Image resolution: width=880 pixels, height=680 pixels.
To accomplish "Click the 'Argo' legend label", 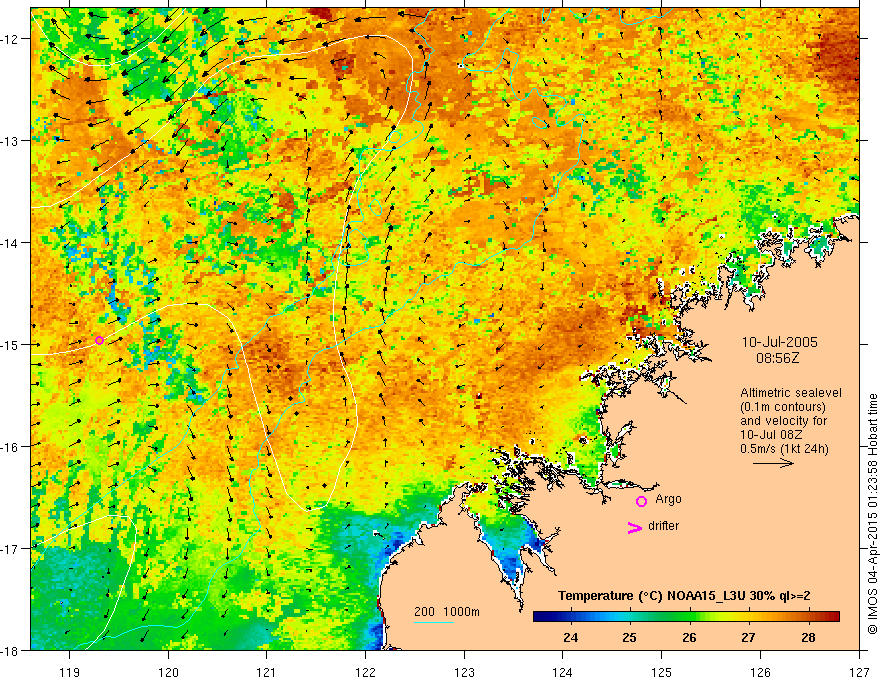I will tap(668, 499).
